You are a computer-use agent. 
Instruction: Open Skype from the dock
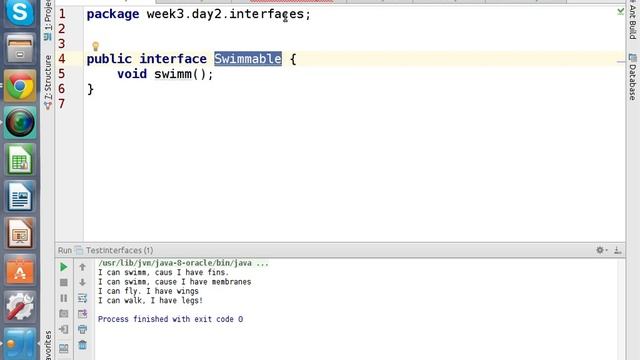coord(20,12)
